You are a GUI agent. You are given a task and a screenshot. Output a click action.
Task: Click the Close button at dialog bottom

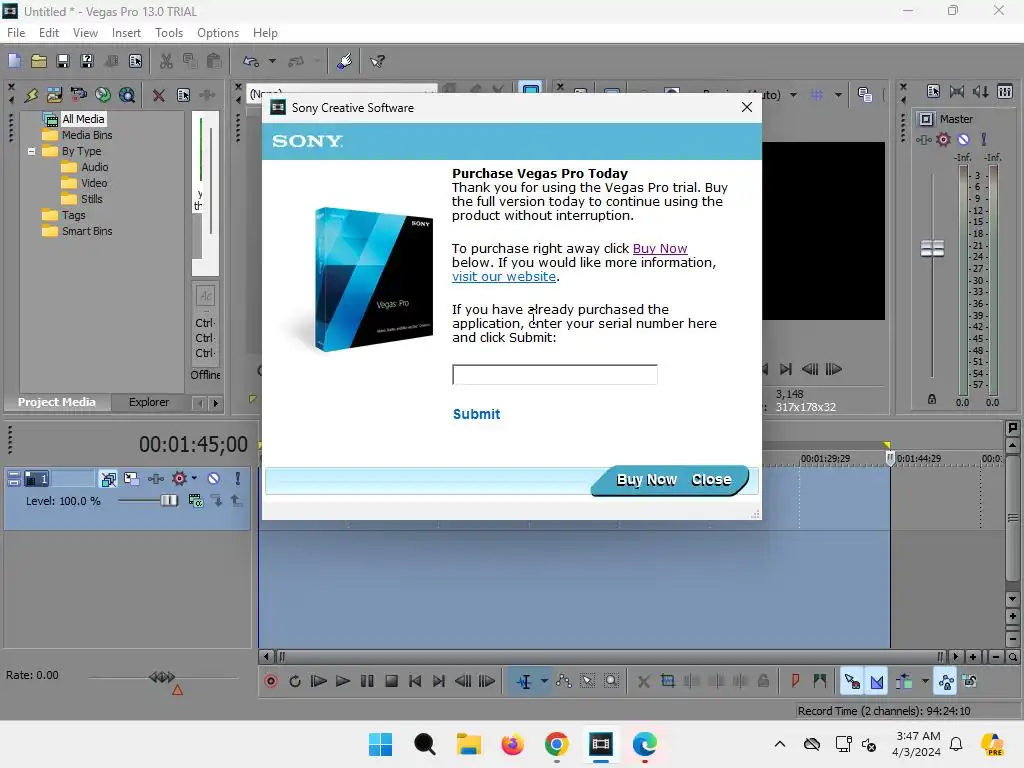point(711,480)
